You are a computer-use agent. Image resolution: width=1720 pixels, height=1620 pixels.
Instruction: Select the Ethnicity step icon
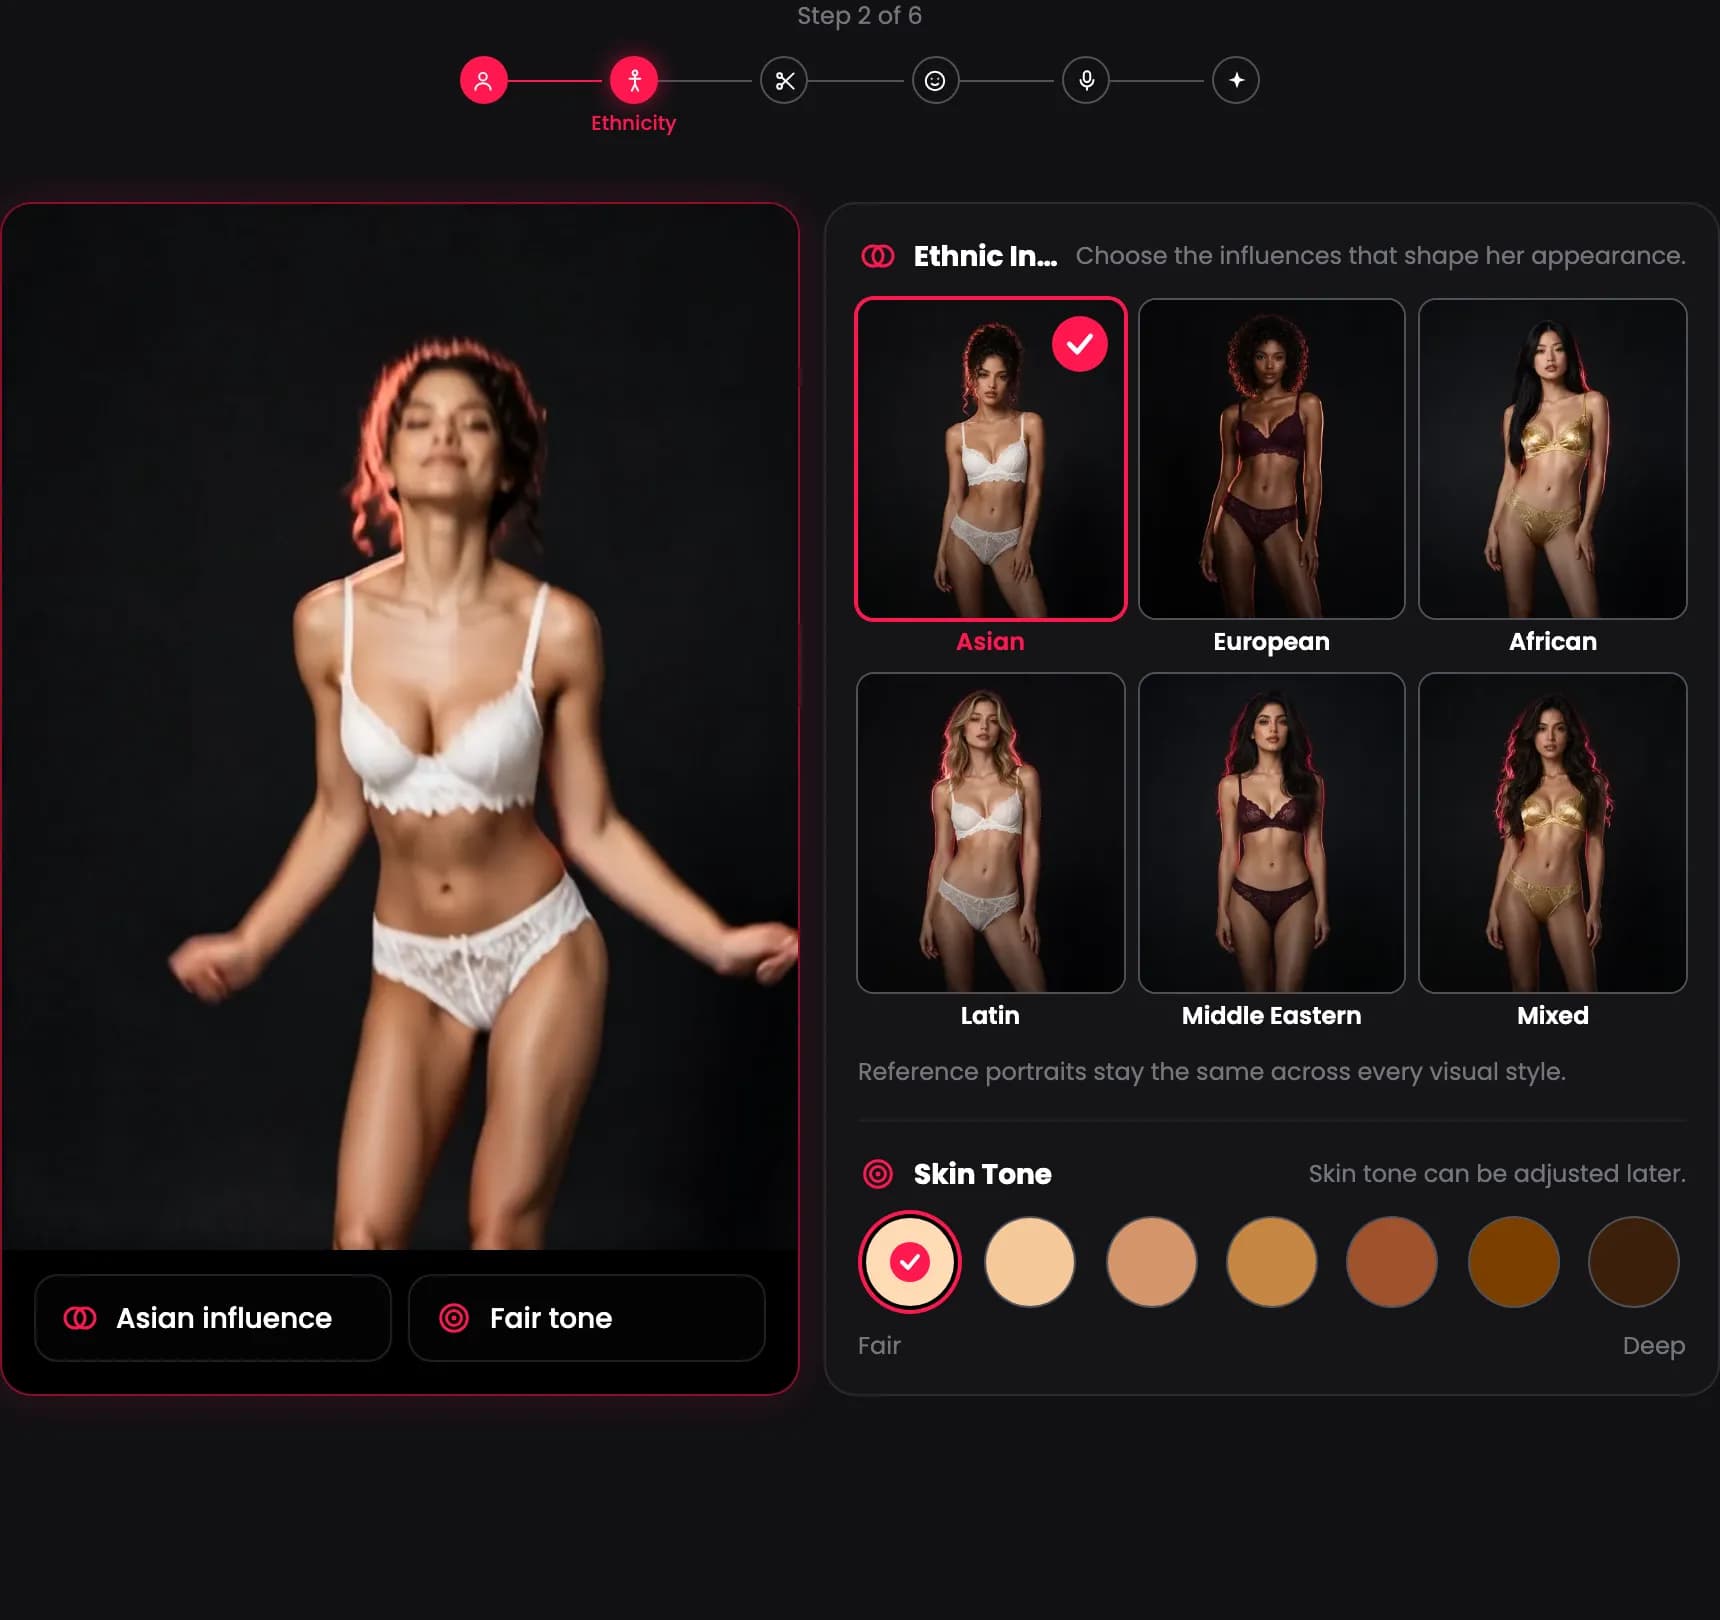tap(634, 80)
